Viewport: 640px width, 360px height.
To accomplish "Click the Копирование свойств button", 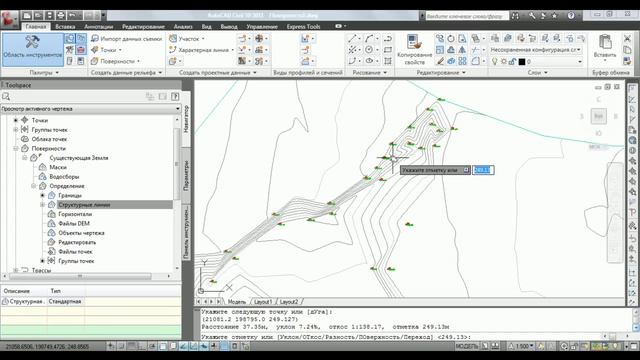I will click(x=414, y=50).
